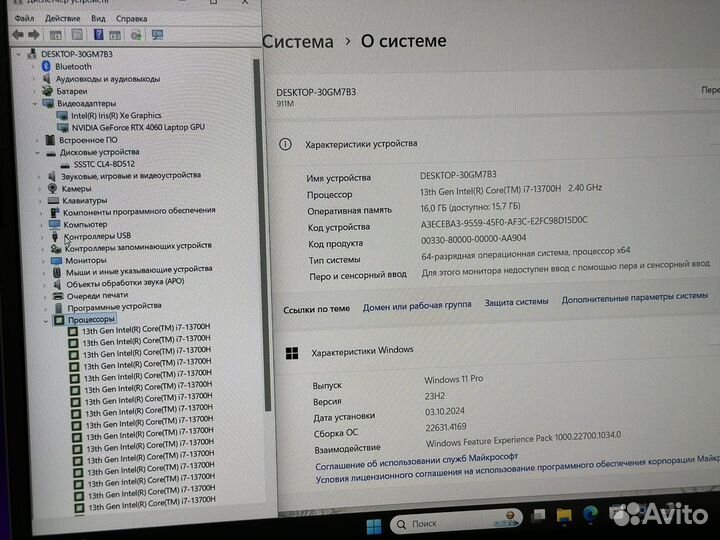Collapse the Дисковые устройства node arrow
720x540 pixels.
pyautogui.click(x=38, y=152)
